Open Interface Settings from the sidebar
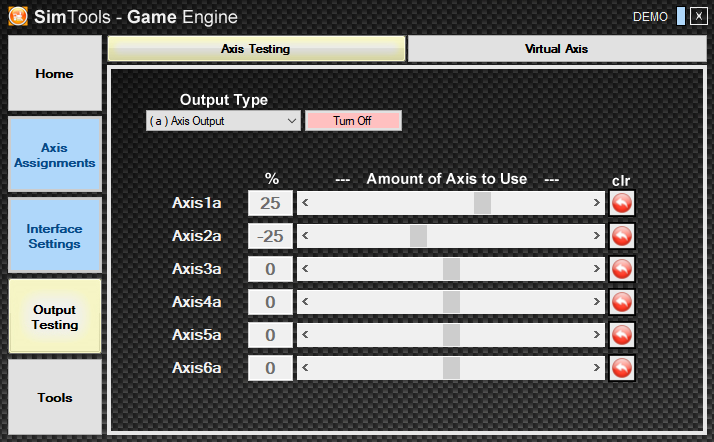 [55, 236]
